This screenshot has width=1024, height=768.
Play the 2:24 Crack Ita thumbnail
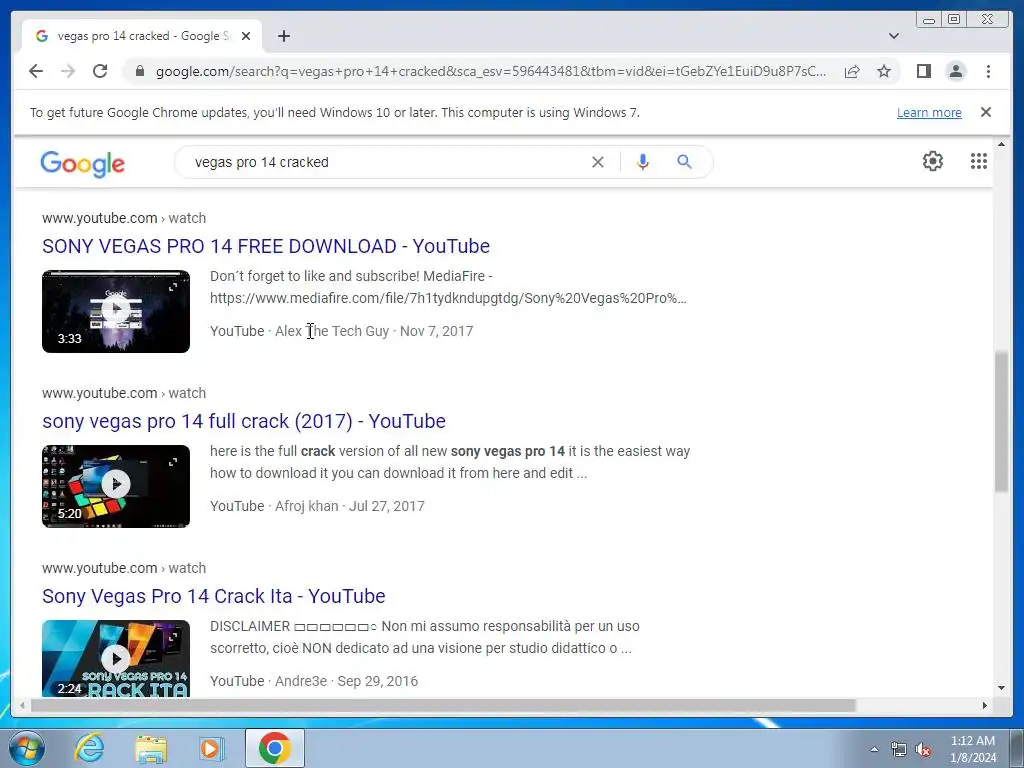click(x=116, y=658)
